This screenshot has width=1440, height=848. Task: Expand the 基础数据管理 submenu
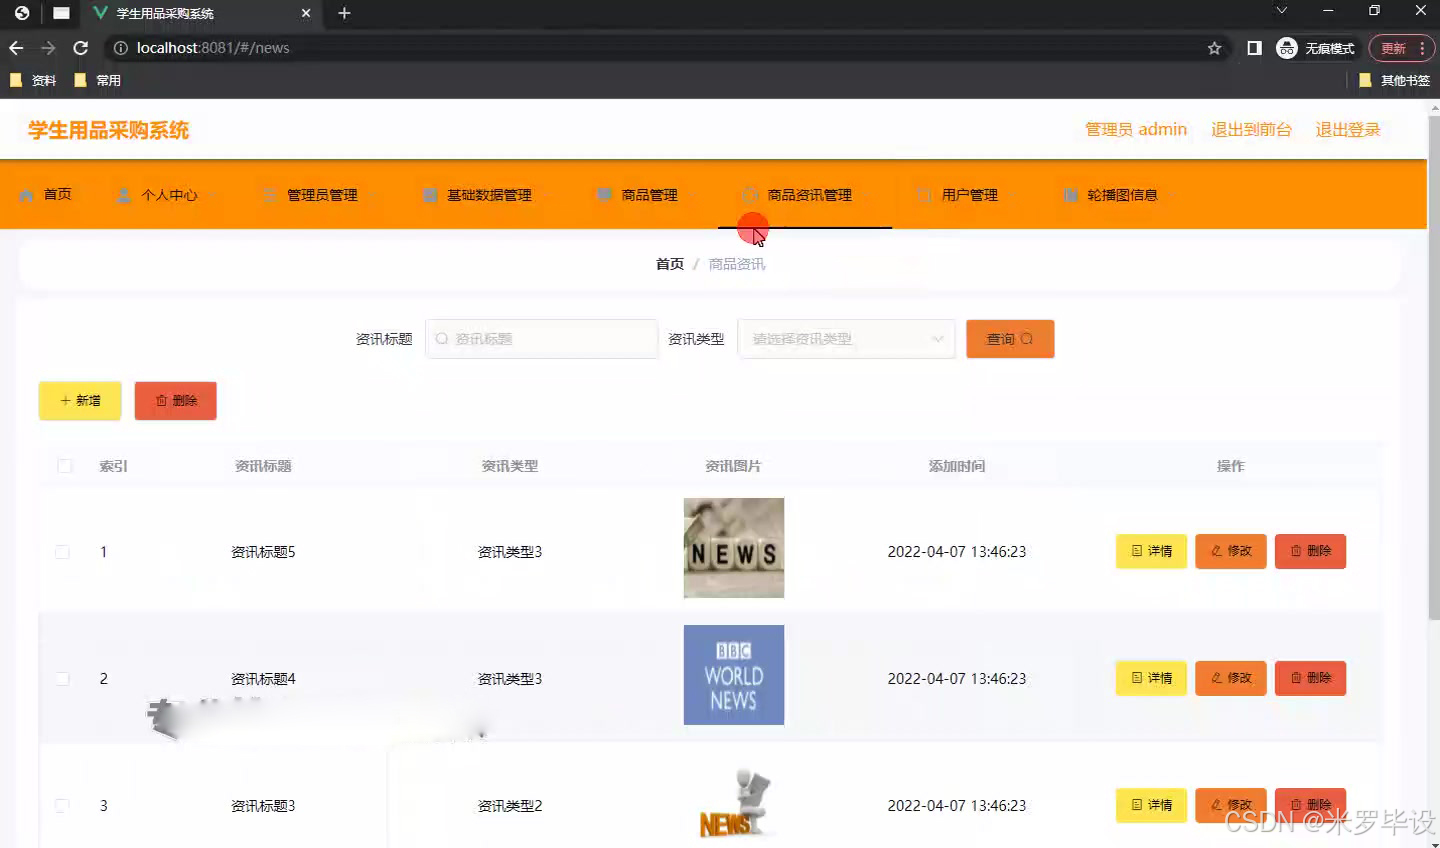pyautogui.click(x=488, y=194)
